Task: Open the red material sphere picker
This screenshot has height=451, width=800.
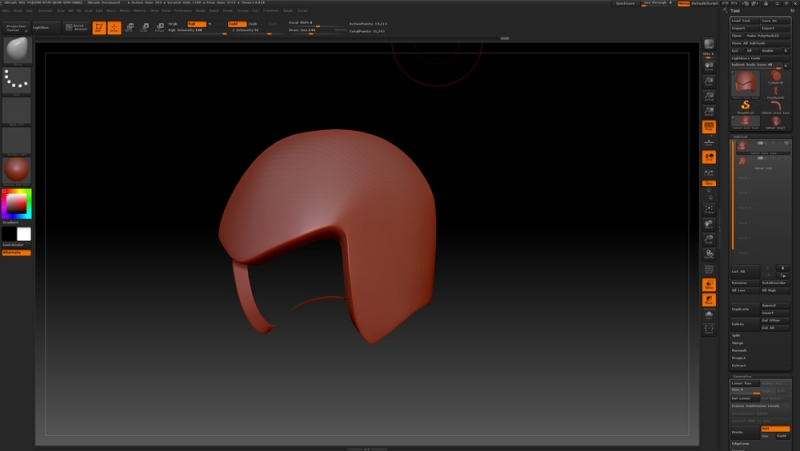Action: (x=16, y=169)
